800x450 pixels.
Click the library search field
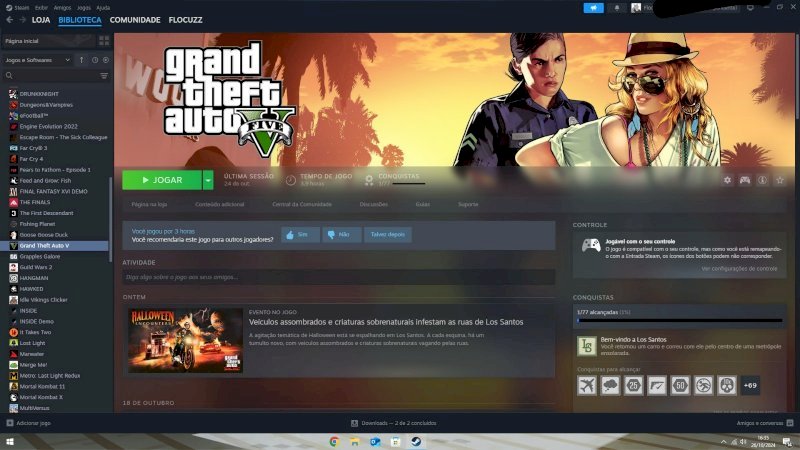click(51, 76)
